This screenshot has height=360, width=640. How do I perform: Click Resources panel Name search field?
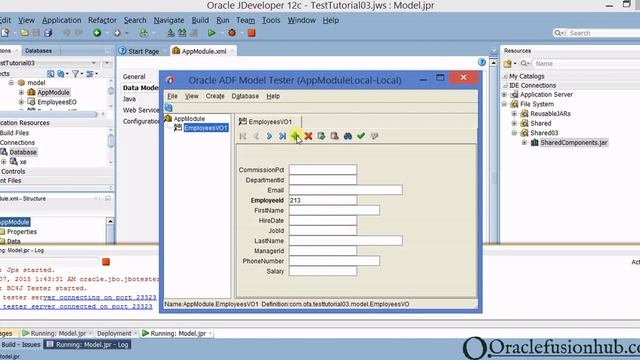pyautogui.click(x=586, y=64)
